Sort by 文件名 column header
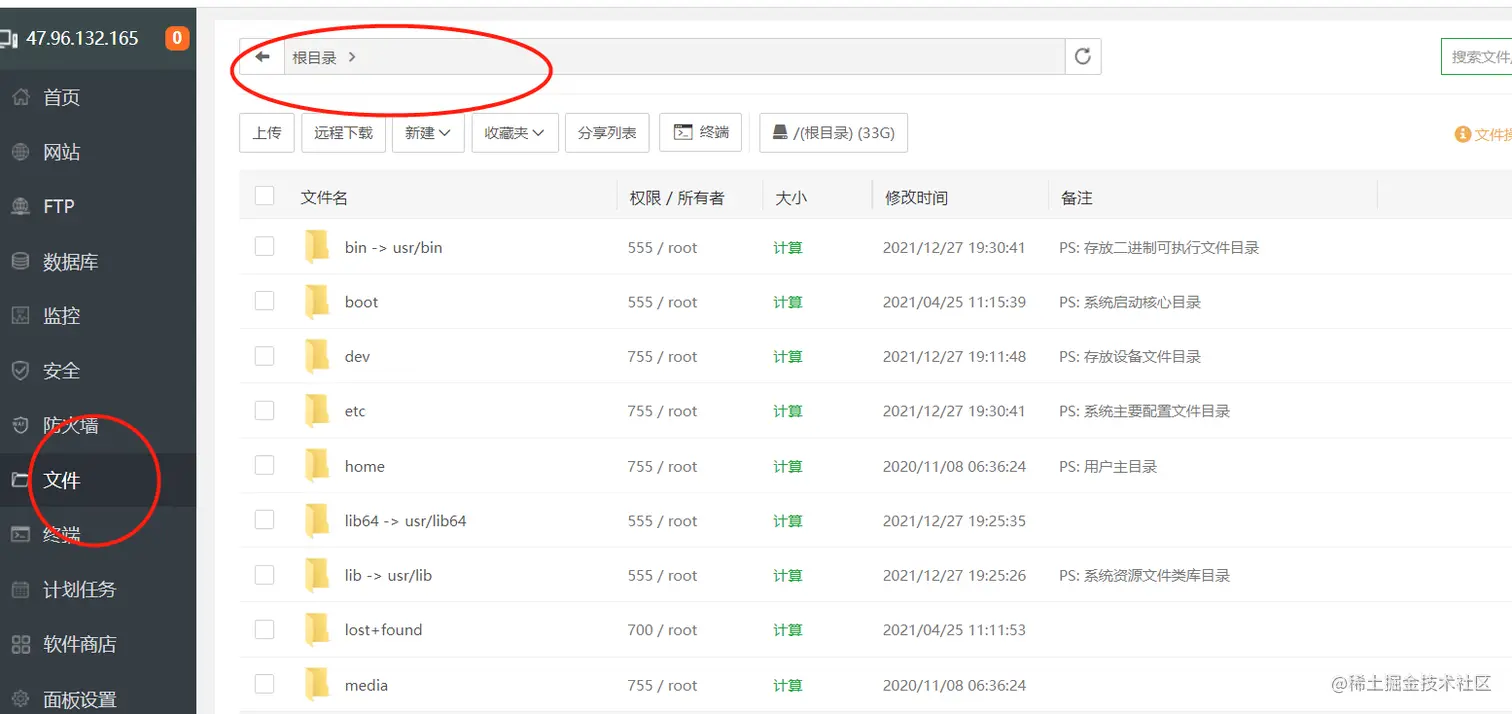The width and height of the screenshot is (1512, 714). [x=324, y=198]
